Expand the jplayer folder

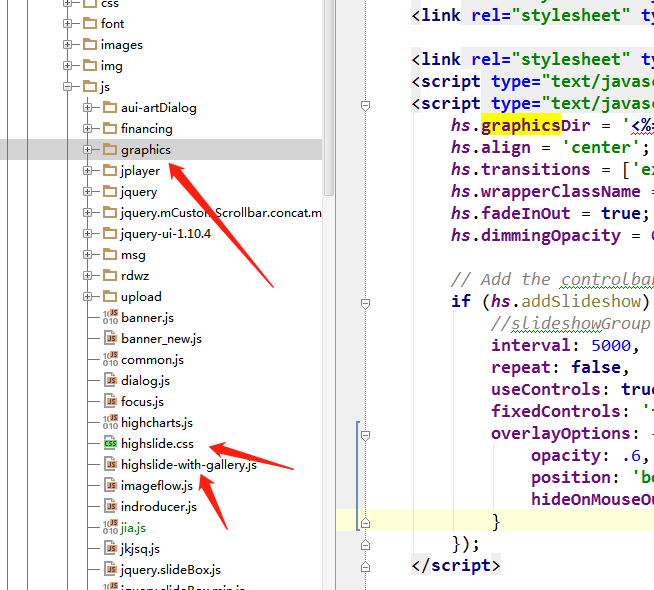[87, 171]
